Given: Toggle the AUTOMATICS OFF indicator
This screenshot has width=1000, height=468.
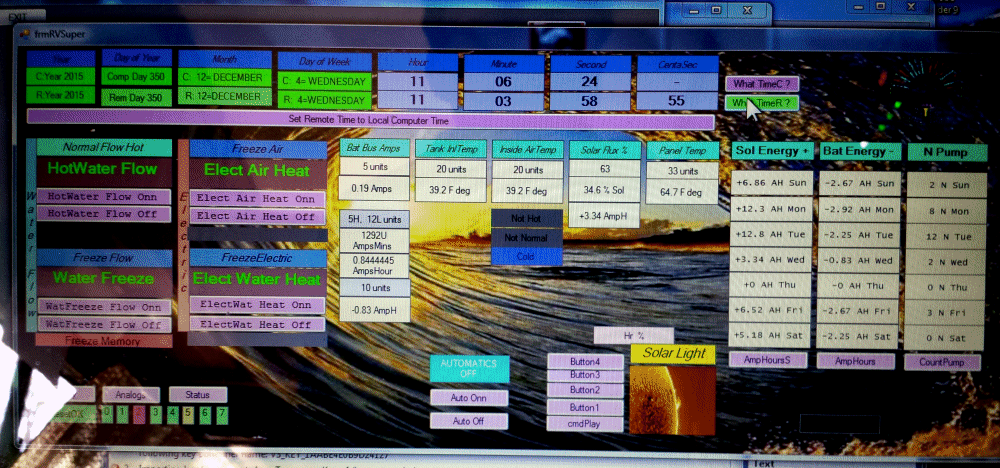Looking at the screenshot, I should pos(469,369).
